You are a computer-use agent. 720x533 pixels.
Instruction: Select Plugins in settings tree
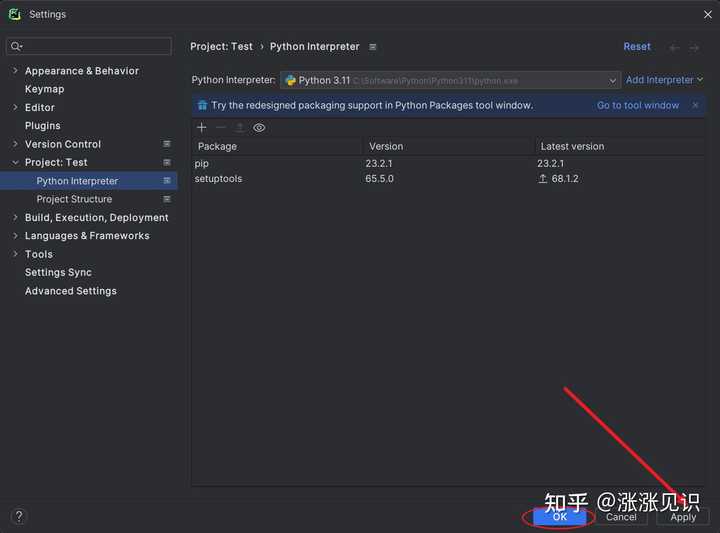pyautogui.click(x=43, y=126)
